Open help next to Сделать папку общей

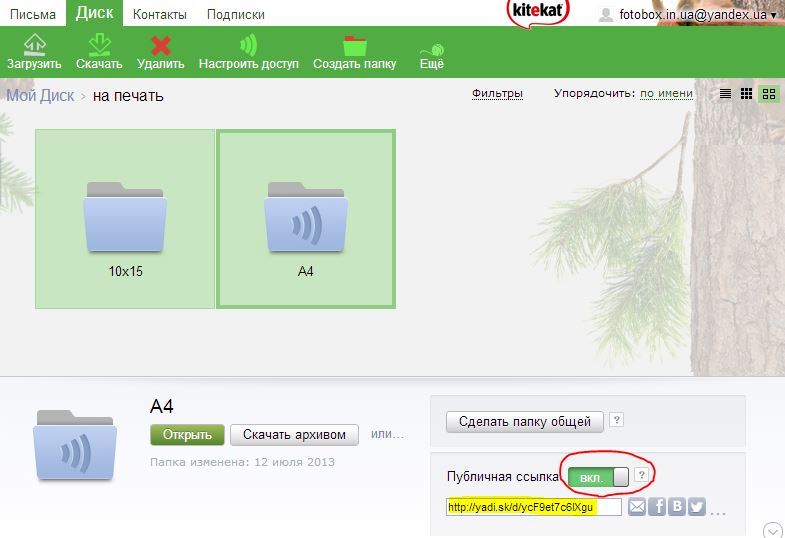tap(617, 420)
